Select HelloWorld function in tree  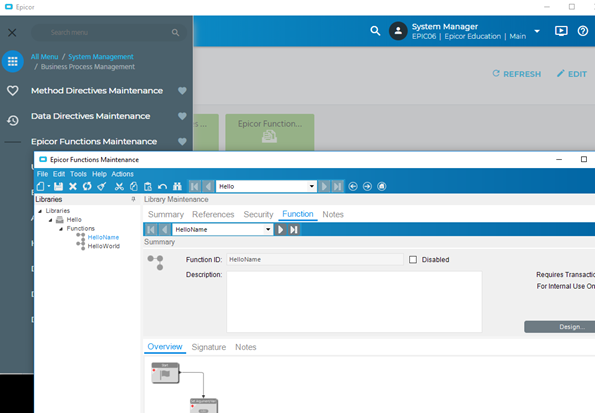click(x=104, y=246)
